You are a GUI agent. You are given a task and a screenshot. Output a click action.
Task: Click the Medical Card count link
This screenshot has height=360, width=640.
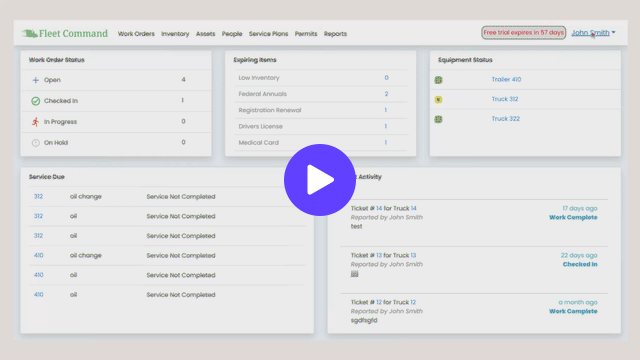click(x=385, y=142)
